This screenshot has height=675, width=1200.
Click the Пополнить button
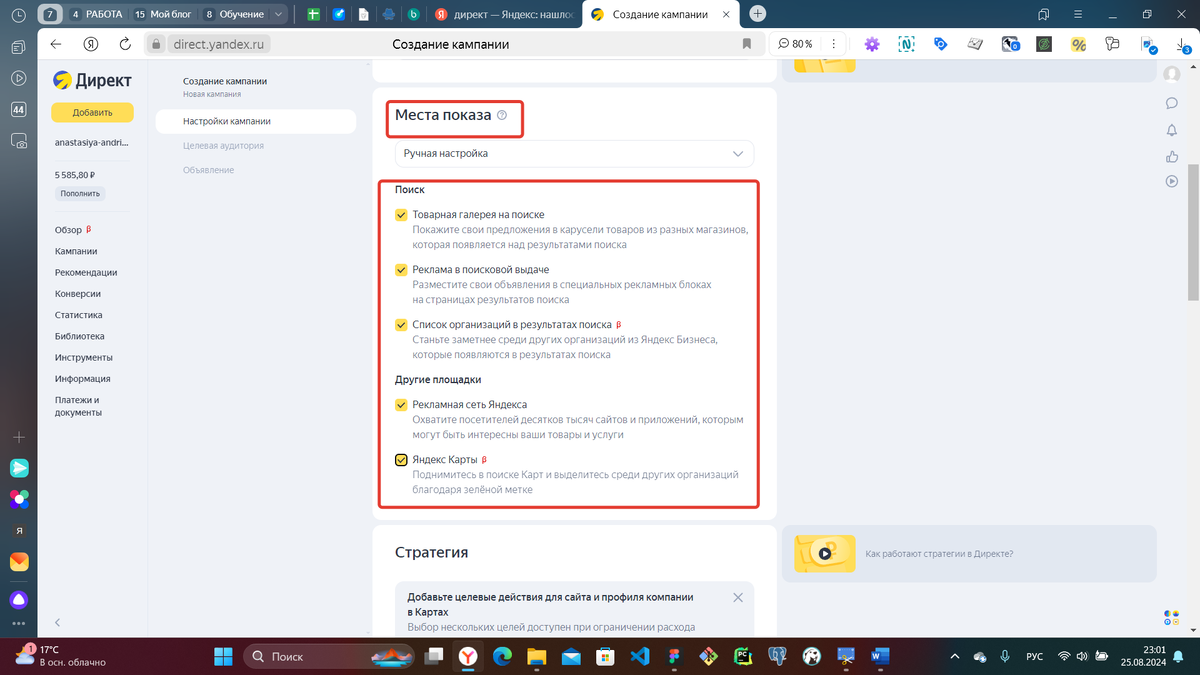tap(80, 193)
